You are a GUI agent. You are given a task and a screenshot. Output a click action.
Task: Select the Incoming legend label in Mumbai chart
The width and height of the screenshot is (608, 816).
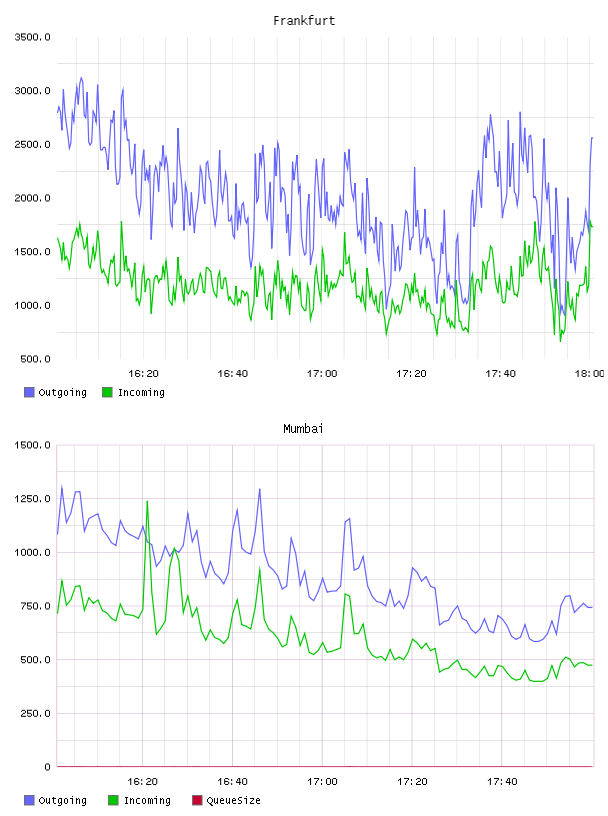[x=147, y=801]
